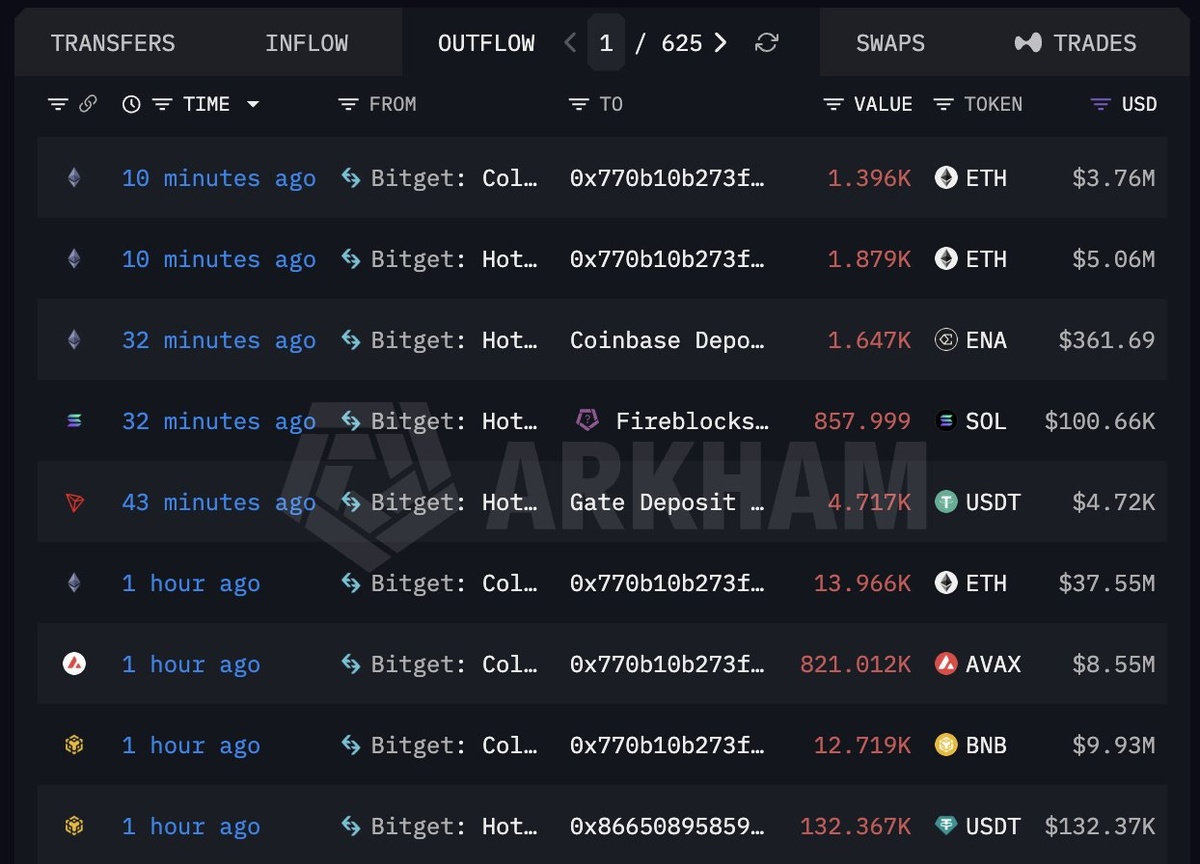Image resolution: width=1200 pixels, height=864 pixels.
Task: Sort by TIME dropdown arrow
Action: click(x=253, y=104)
